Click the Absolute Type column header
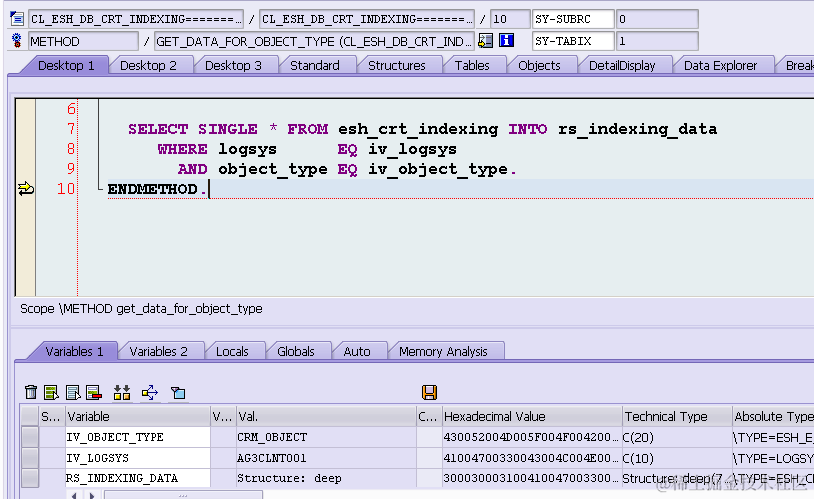The width and height of the screenshot is (814, 499). click(x=773, y=416)
